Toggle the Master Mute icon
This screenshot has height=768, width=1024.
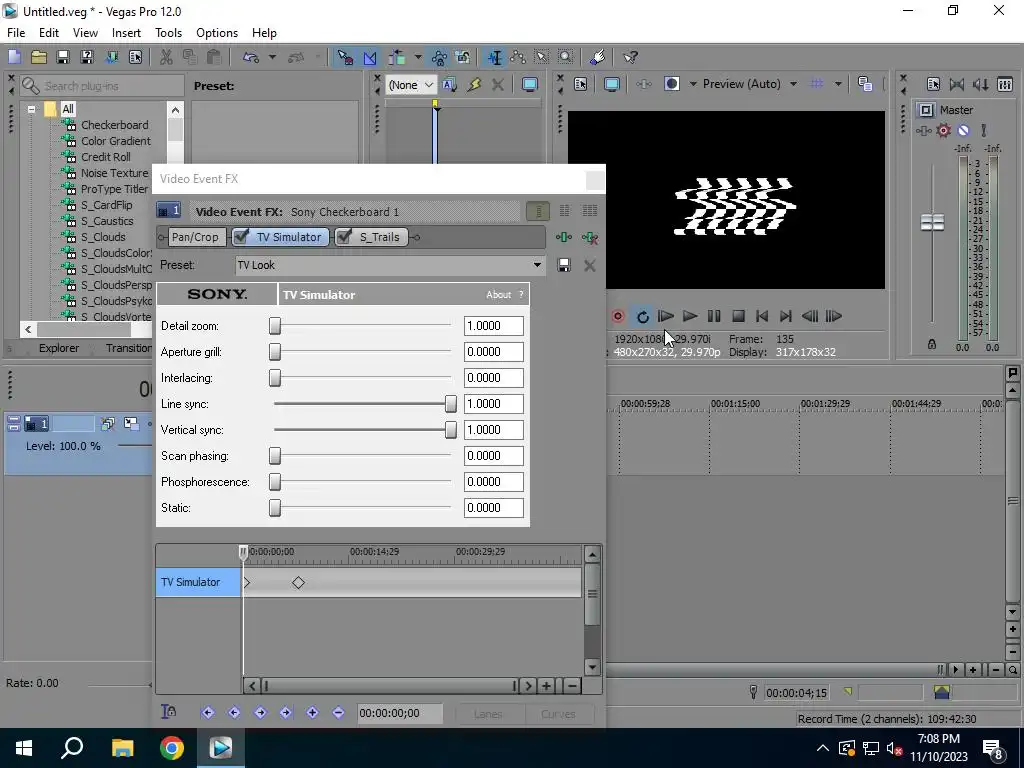pos(963,131)
